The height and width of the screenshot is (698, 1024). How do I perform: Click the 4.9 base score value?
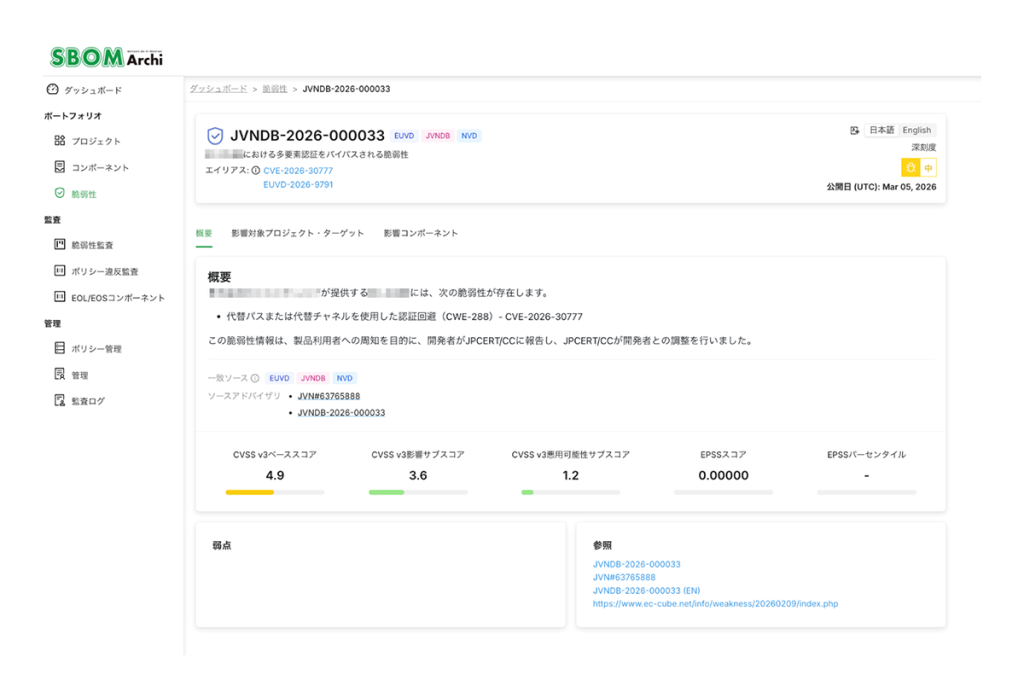coord(275,475)
